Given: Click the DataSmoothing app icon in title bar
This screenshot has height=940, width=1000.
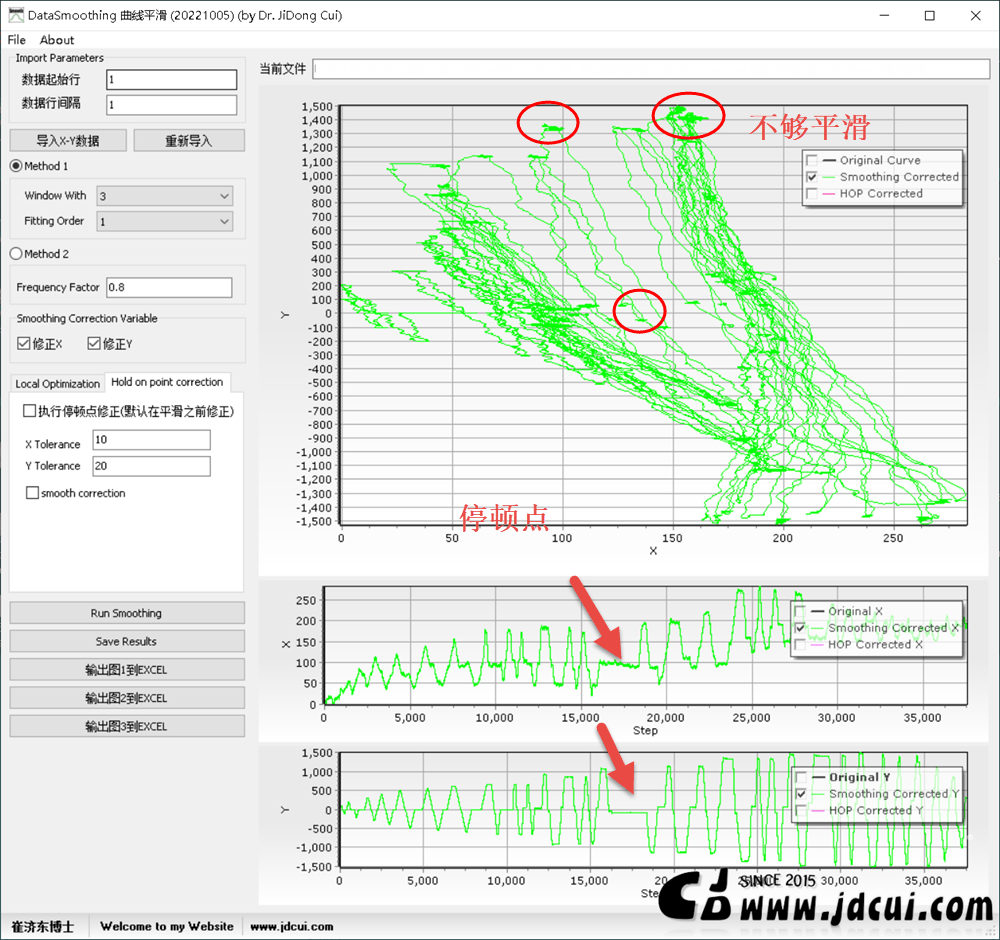Looking at the screenshot, I should [x=15, y=15].
